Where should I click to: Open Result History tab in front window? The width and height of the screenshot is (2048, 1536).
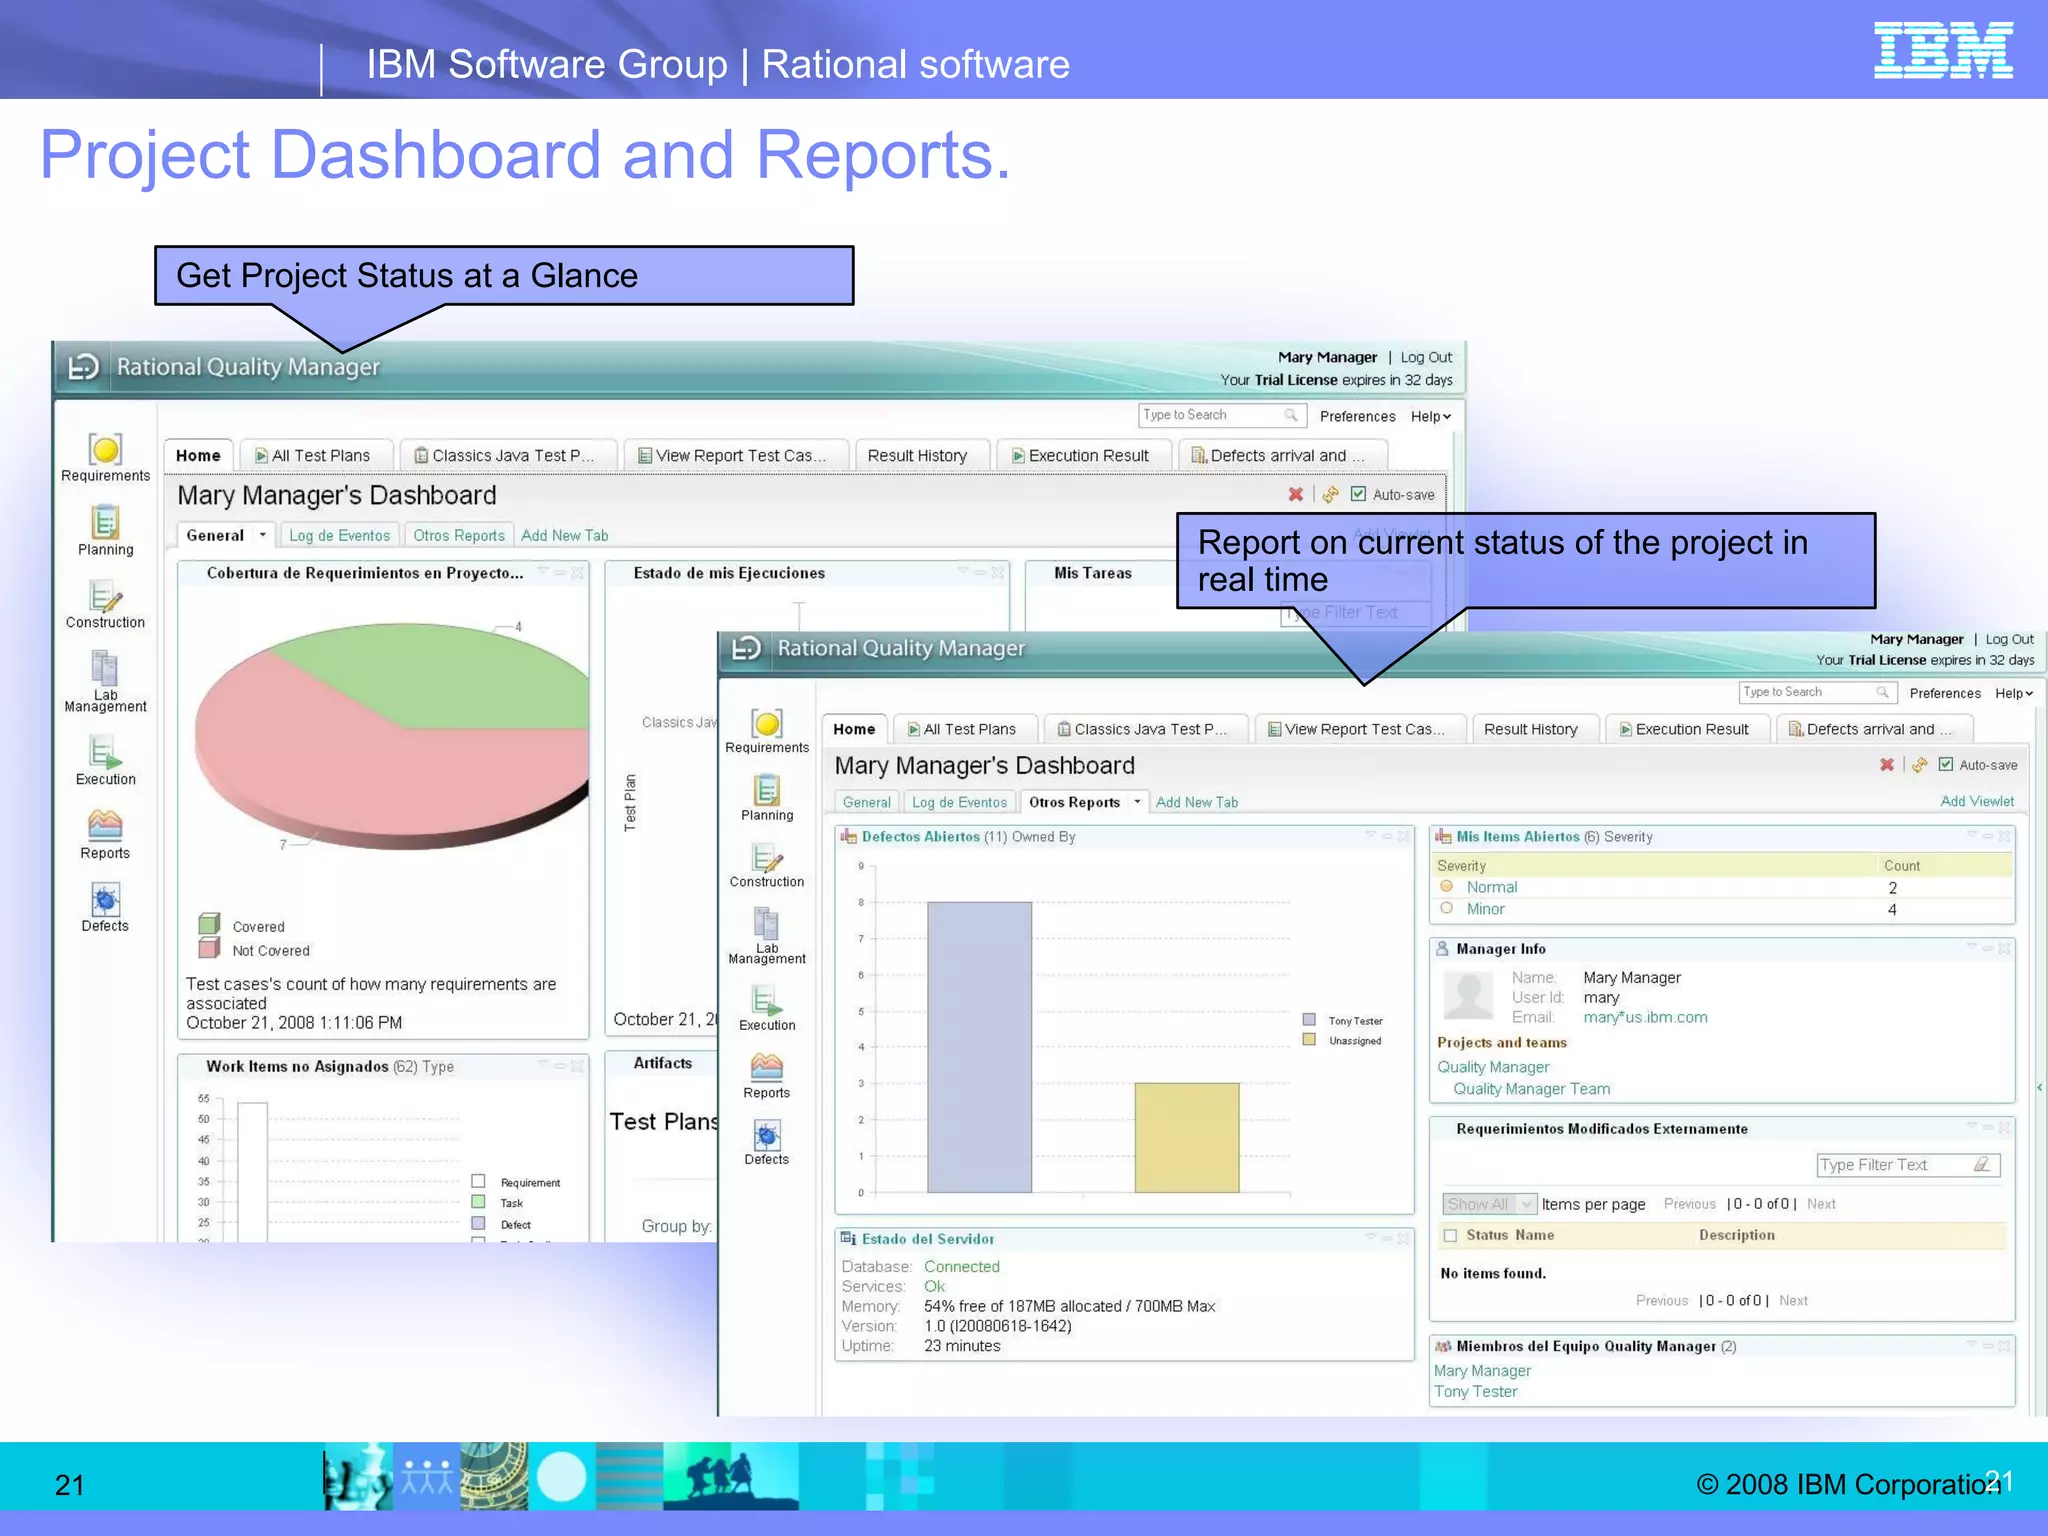(1532, 729)
